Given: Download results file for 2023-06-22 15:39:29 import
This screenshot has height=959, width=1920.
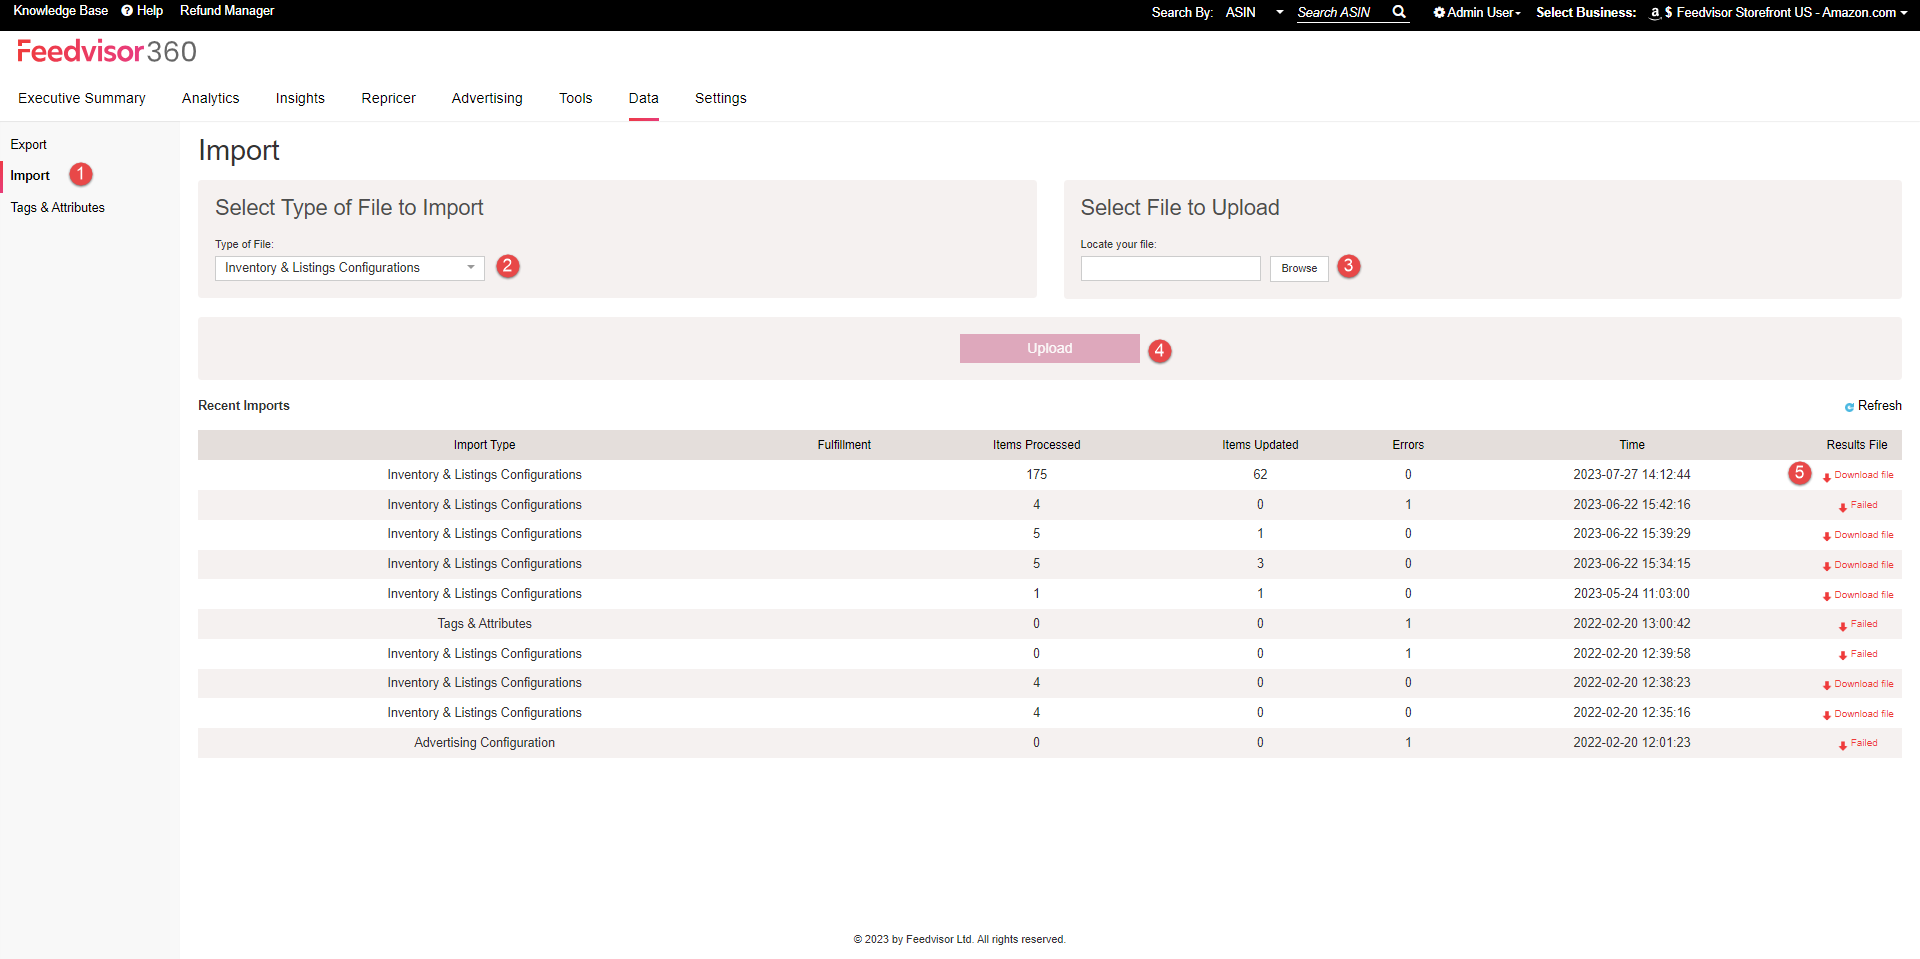Looking at the screenshot, I should [1858, 535].
